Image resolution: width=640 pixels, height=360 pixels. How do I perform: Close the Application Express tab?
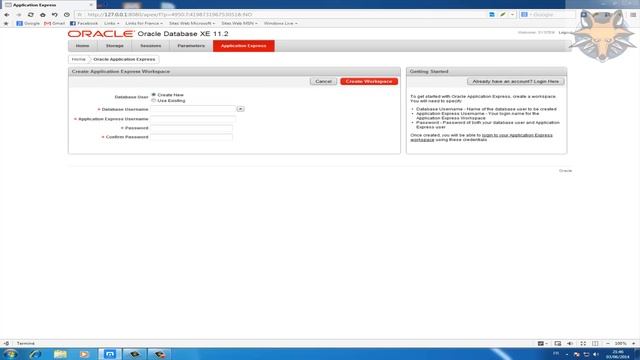click(x=91, y=5)
